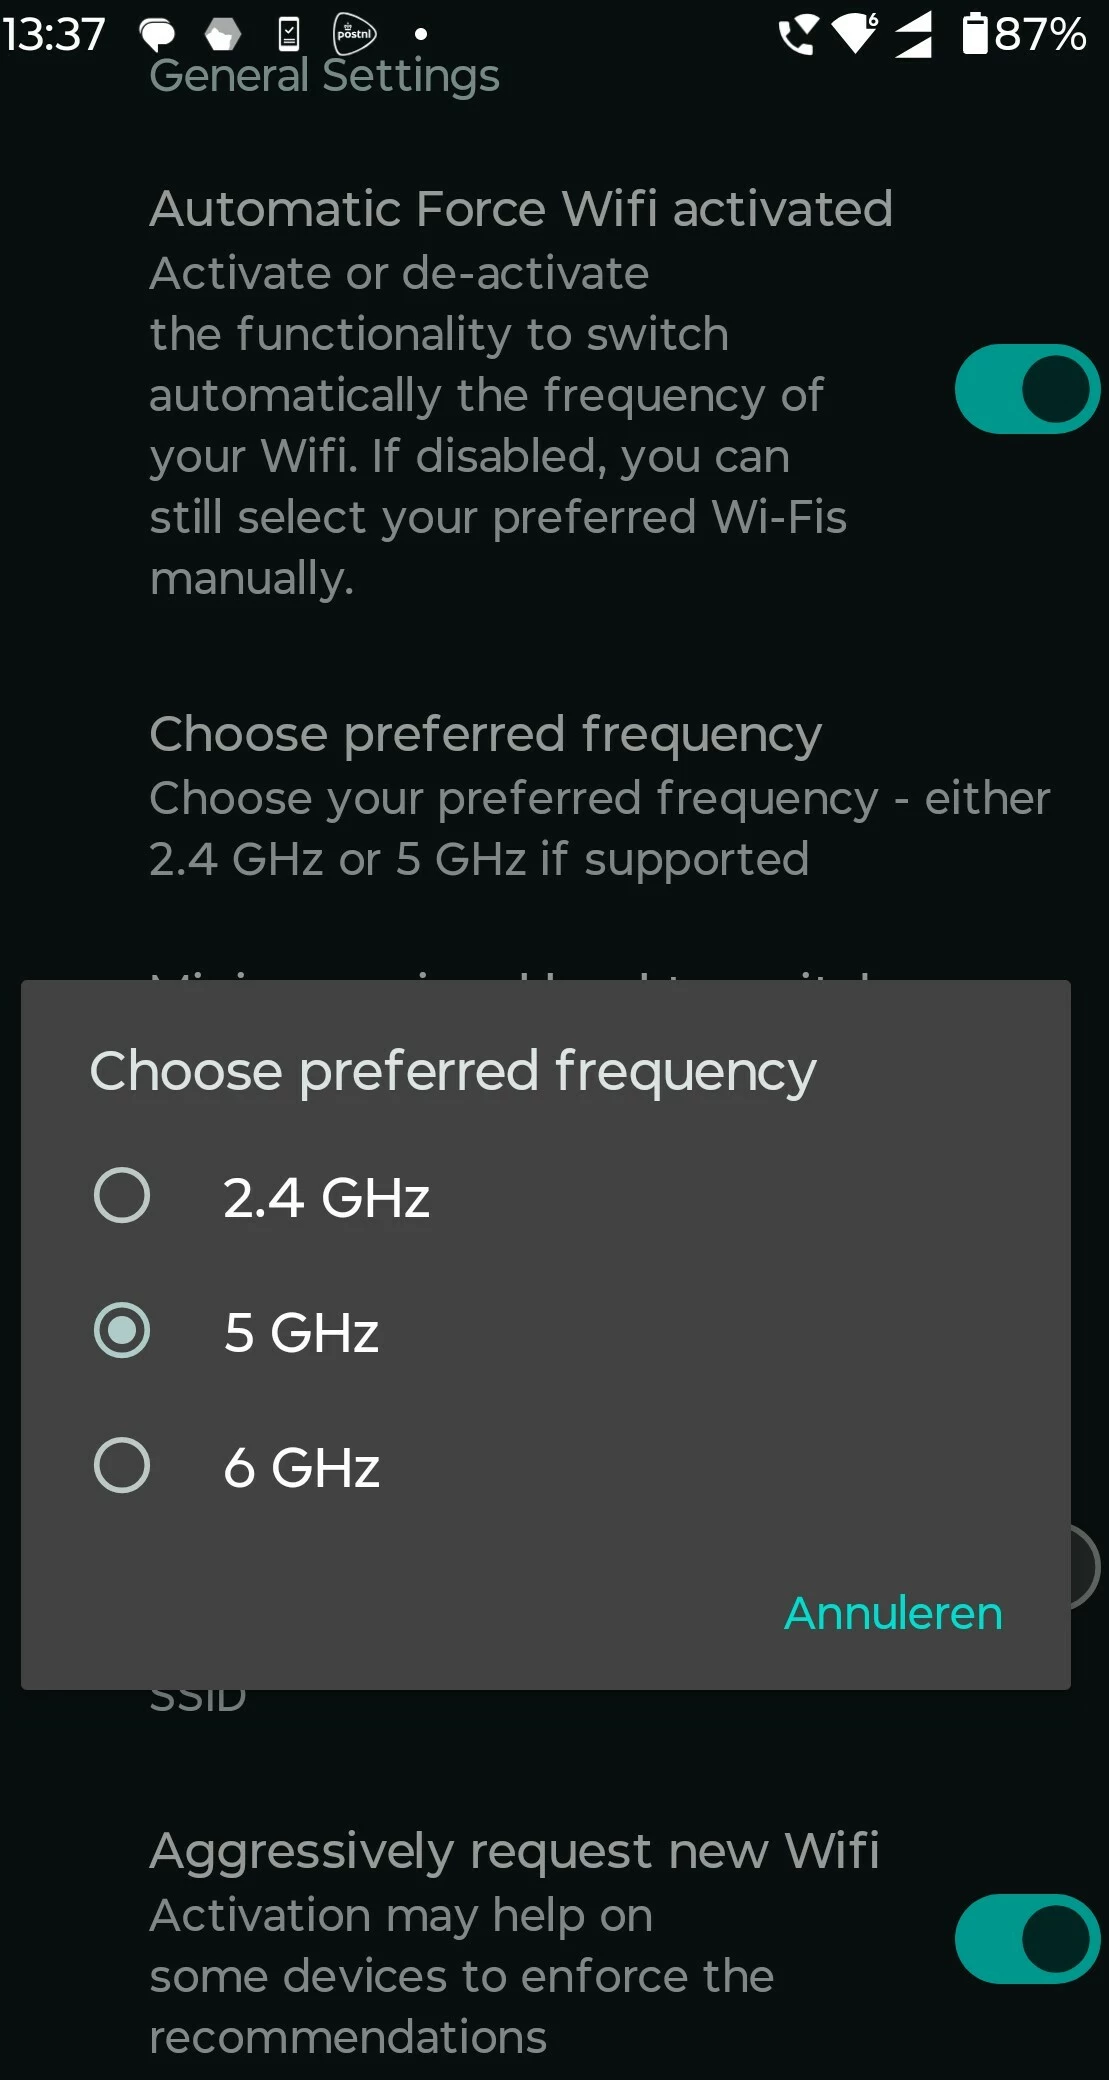This screenshot has width=1109, height=2080.
Task: Select the 6 GHz radio button
Action: [122, 1466]
